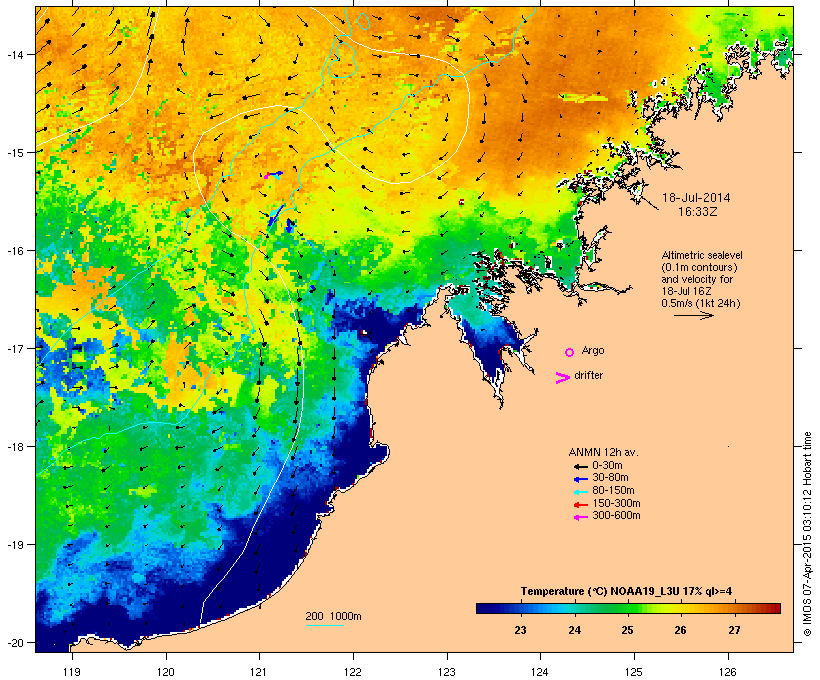Click the colorbar tick value 27
The height and width of the screenshot is (680, 820).
tap(734, 630)
